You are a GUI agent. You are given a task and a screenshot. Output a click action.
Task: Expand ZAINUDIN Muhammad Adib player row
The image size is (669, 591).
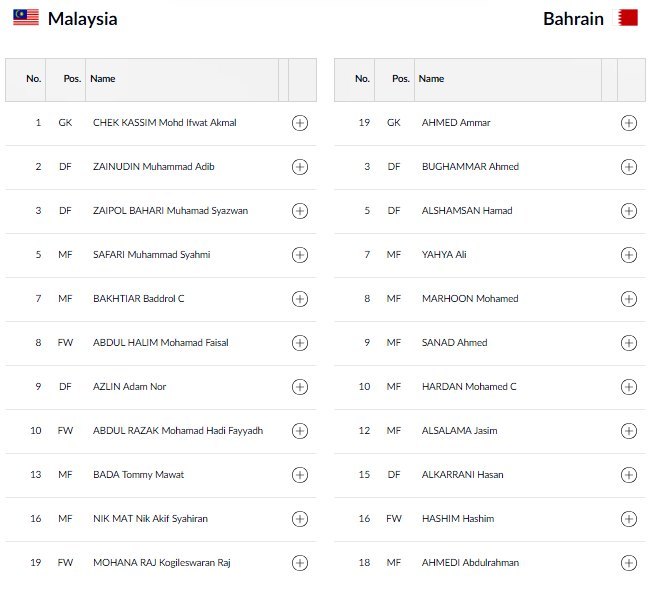coord(299,167)
